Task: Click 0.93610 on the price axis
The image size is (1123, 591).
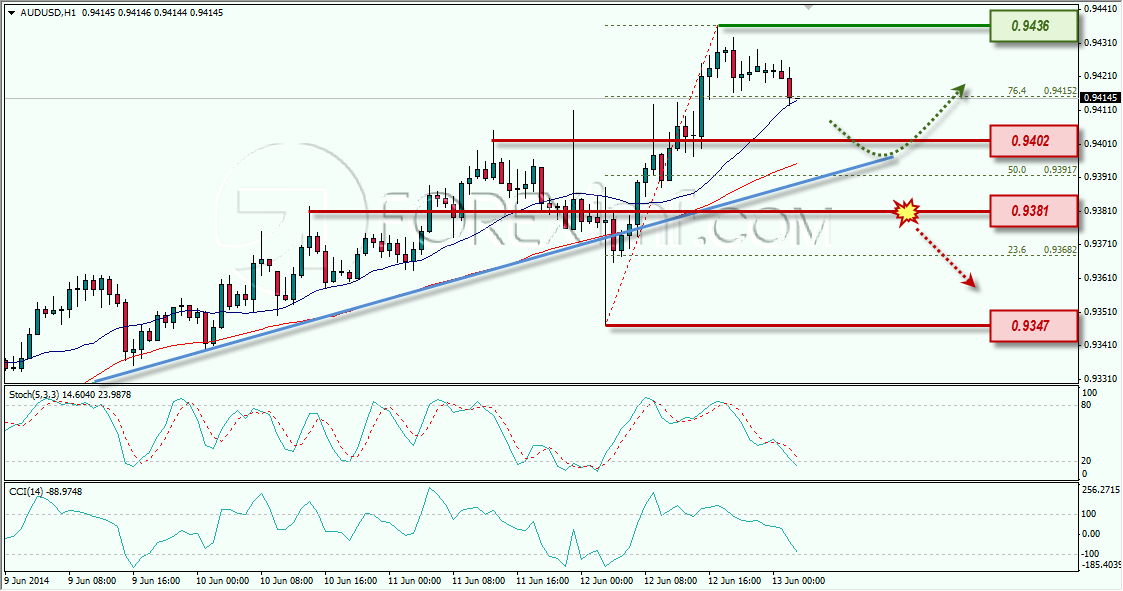Action: 1101,277
